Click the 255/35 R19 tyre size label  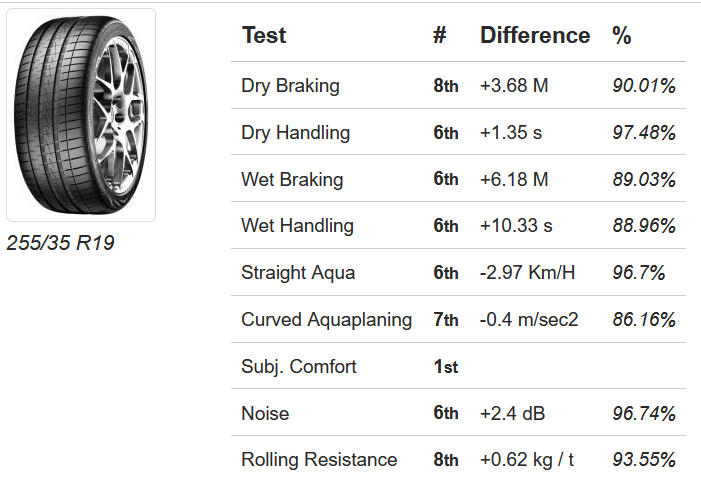coord(60,243)
